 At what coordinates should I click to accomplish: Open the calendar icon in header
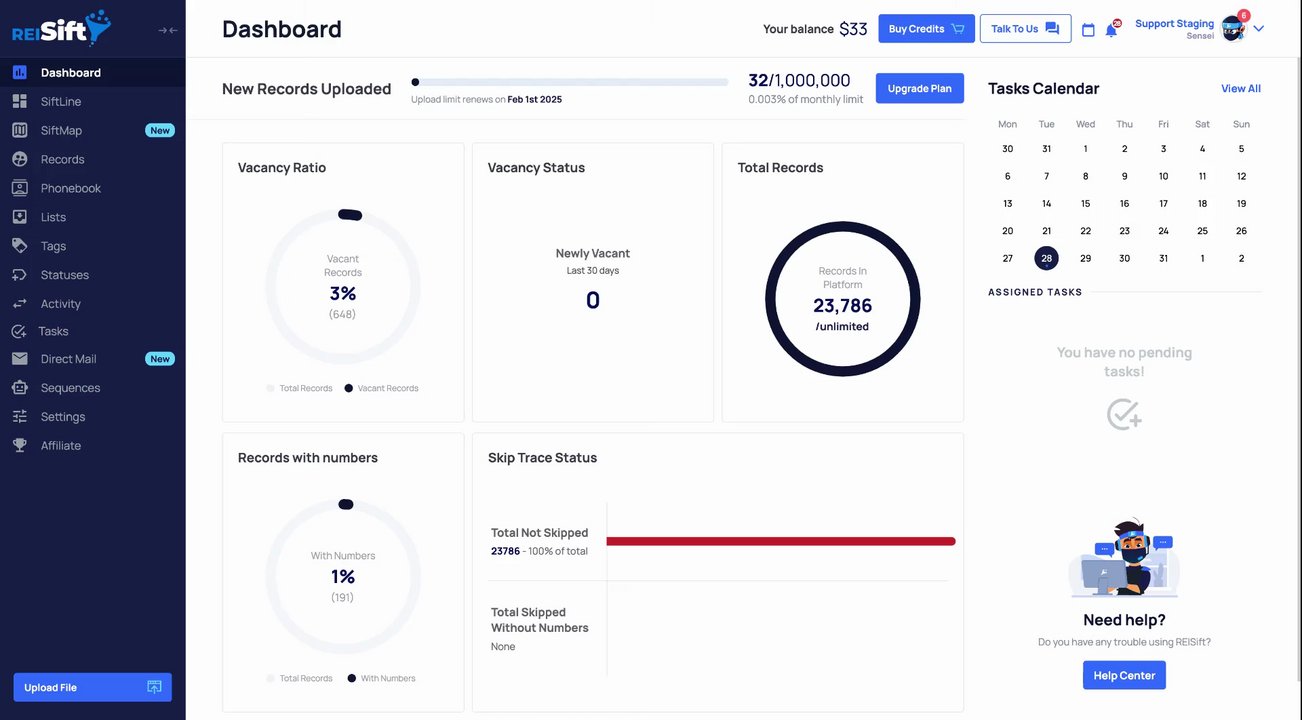point(1088,30)
